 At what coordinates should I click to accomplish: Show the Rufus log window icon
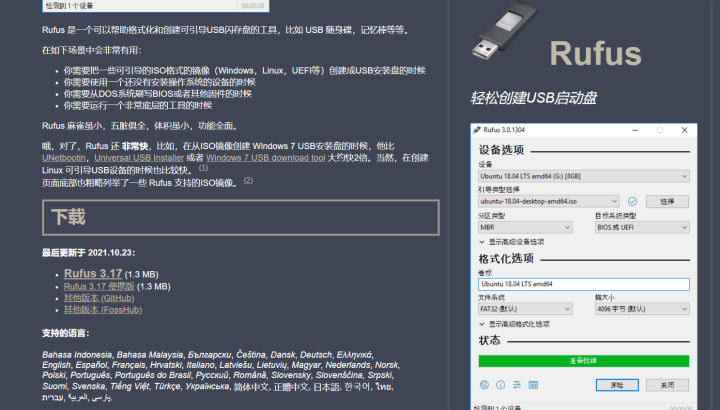click(x=533, y=385)
